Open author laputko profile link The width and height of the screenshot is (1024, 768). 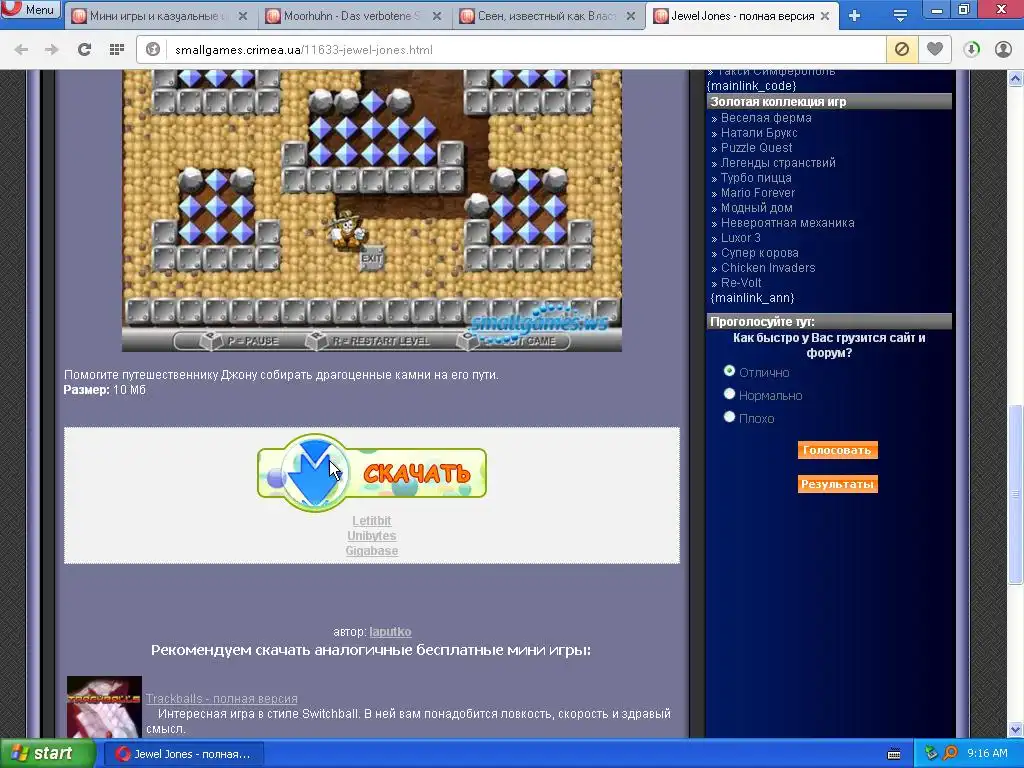(390, 632)
